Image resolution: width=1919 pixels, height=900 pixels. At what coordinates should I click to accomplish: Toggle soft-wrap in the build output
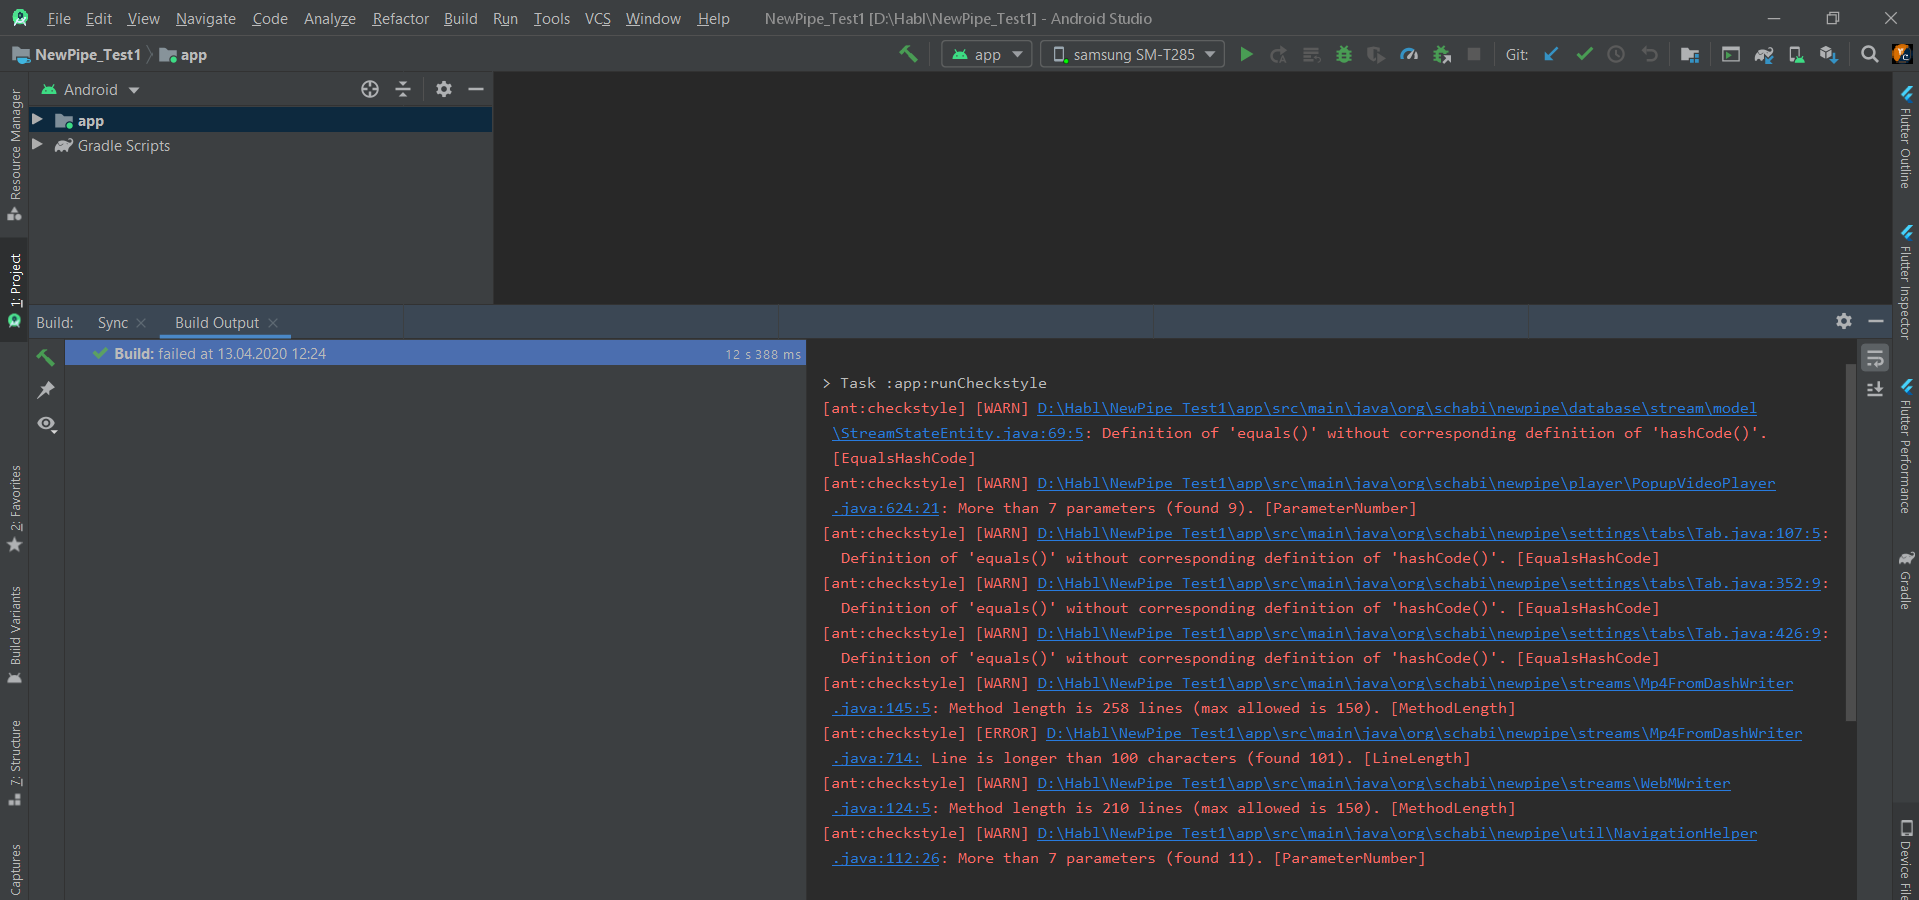point(1875,357)
